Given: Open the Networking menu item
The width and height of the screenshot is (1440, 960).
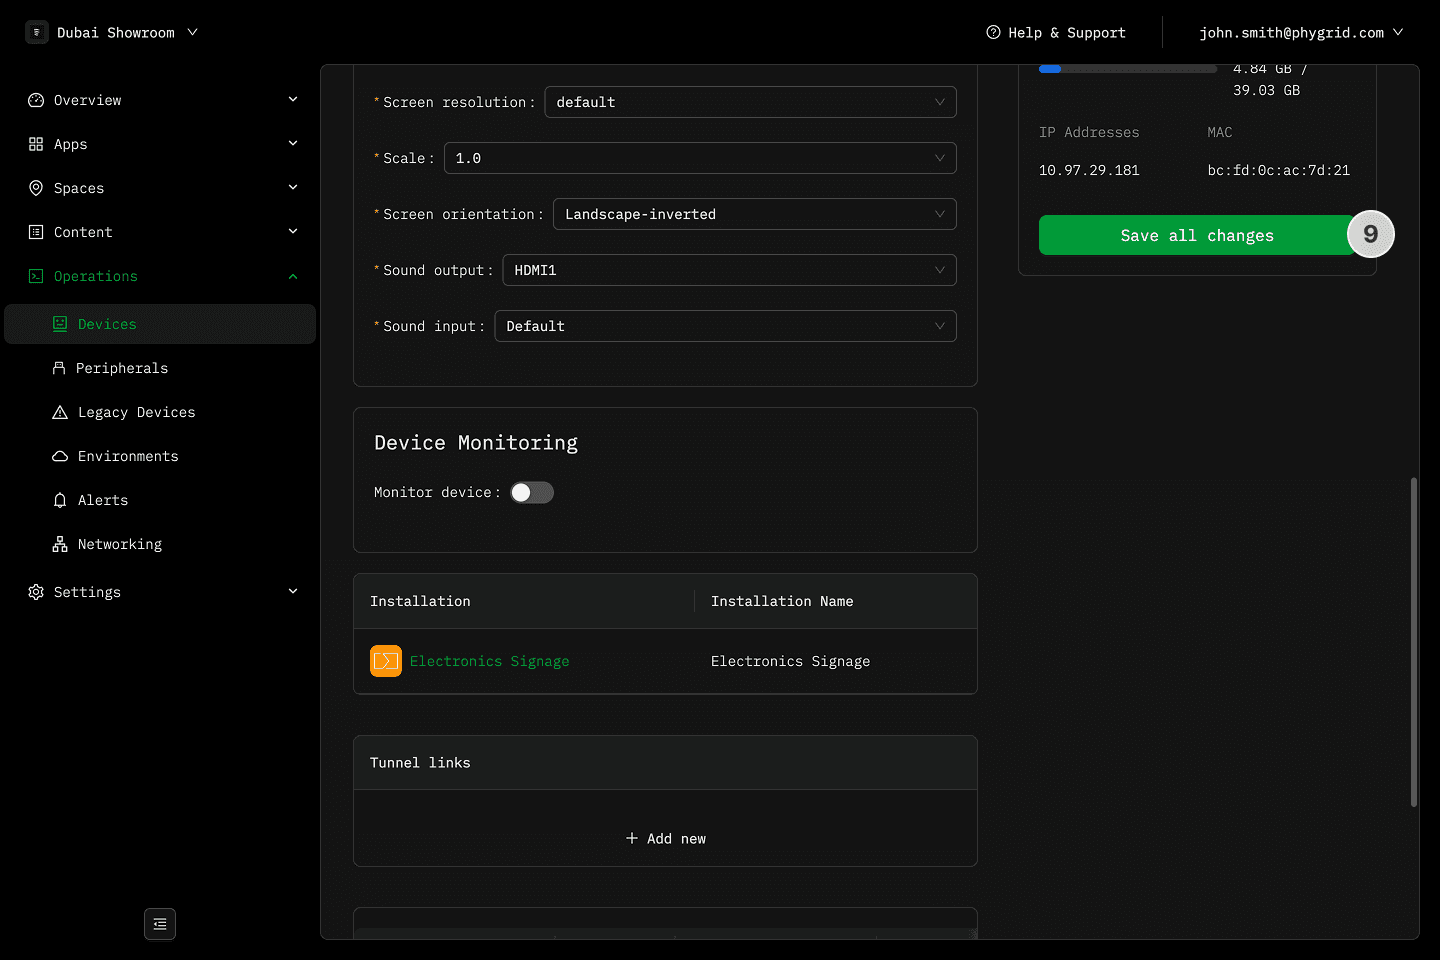Looking at the screenshot, I should tap(160, 544).
